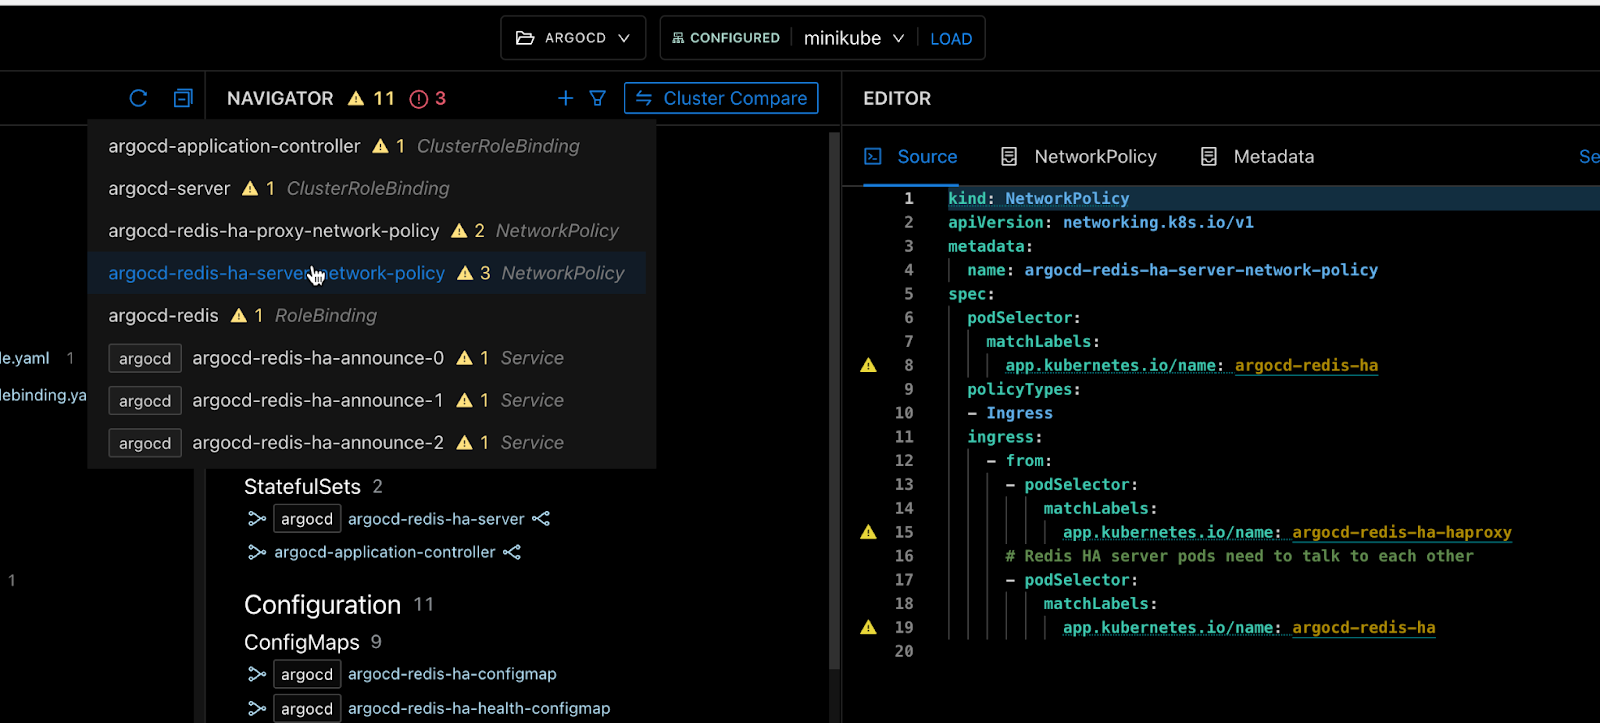Click editor line 4 name value
The width and height of the screenshot is (1600, 723).
pyautogui.click(x=1201, y=270)
